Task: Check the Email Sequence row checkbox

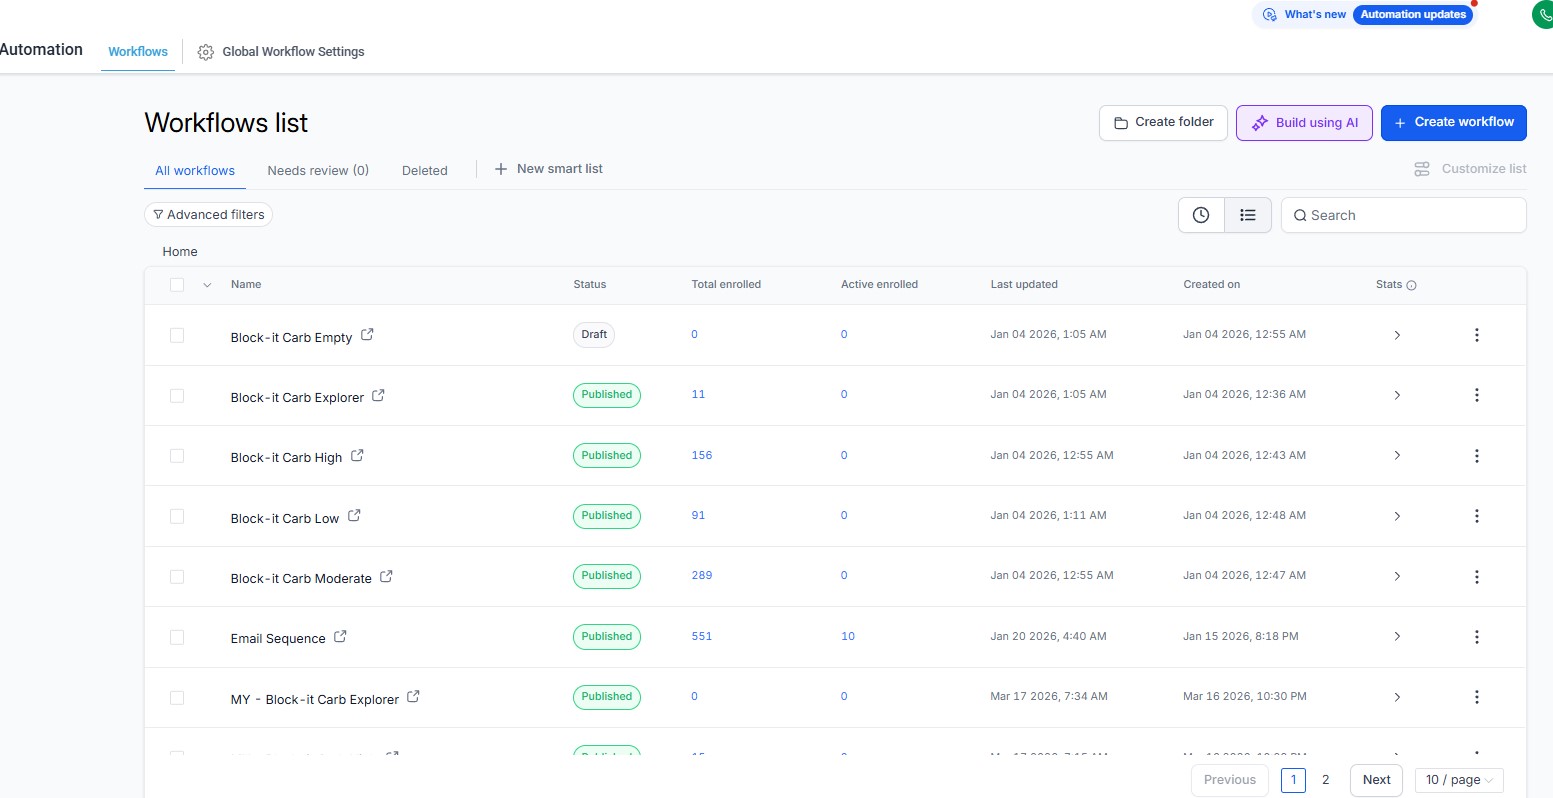Action: [177, 637]
